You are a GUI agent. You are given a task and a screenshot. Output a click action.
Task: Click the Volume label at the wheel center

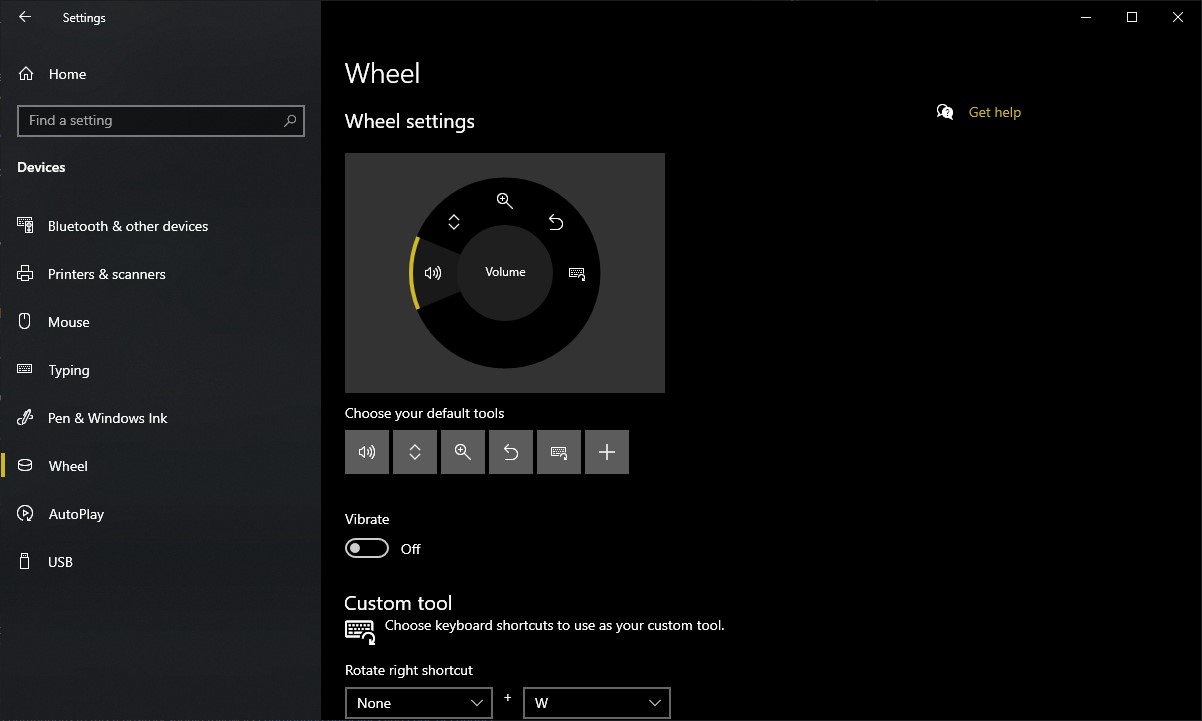click(505, 271)
